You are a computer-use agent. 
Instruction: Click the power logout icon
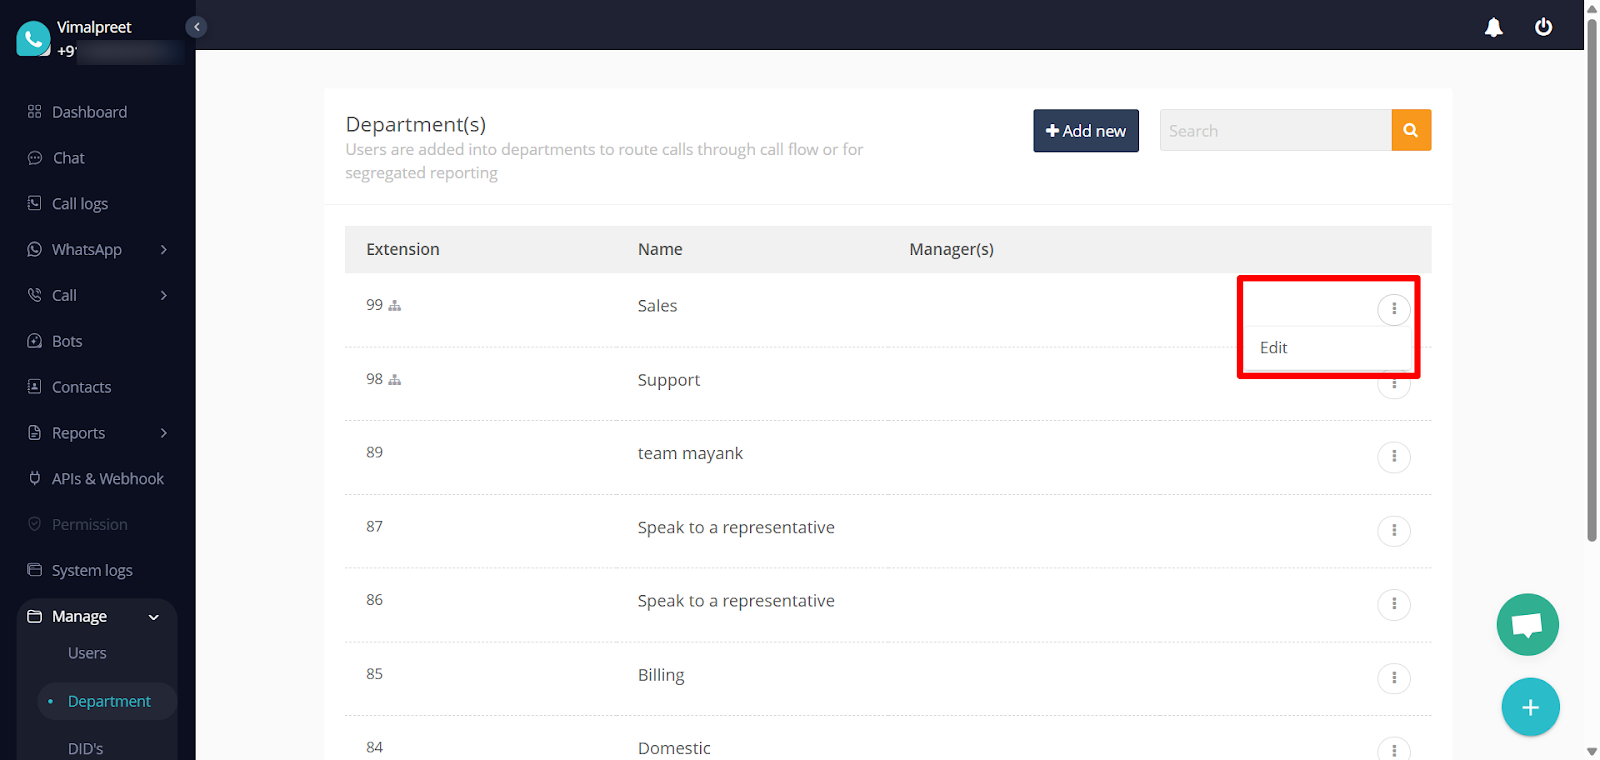(1543, 27)
